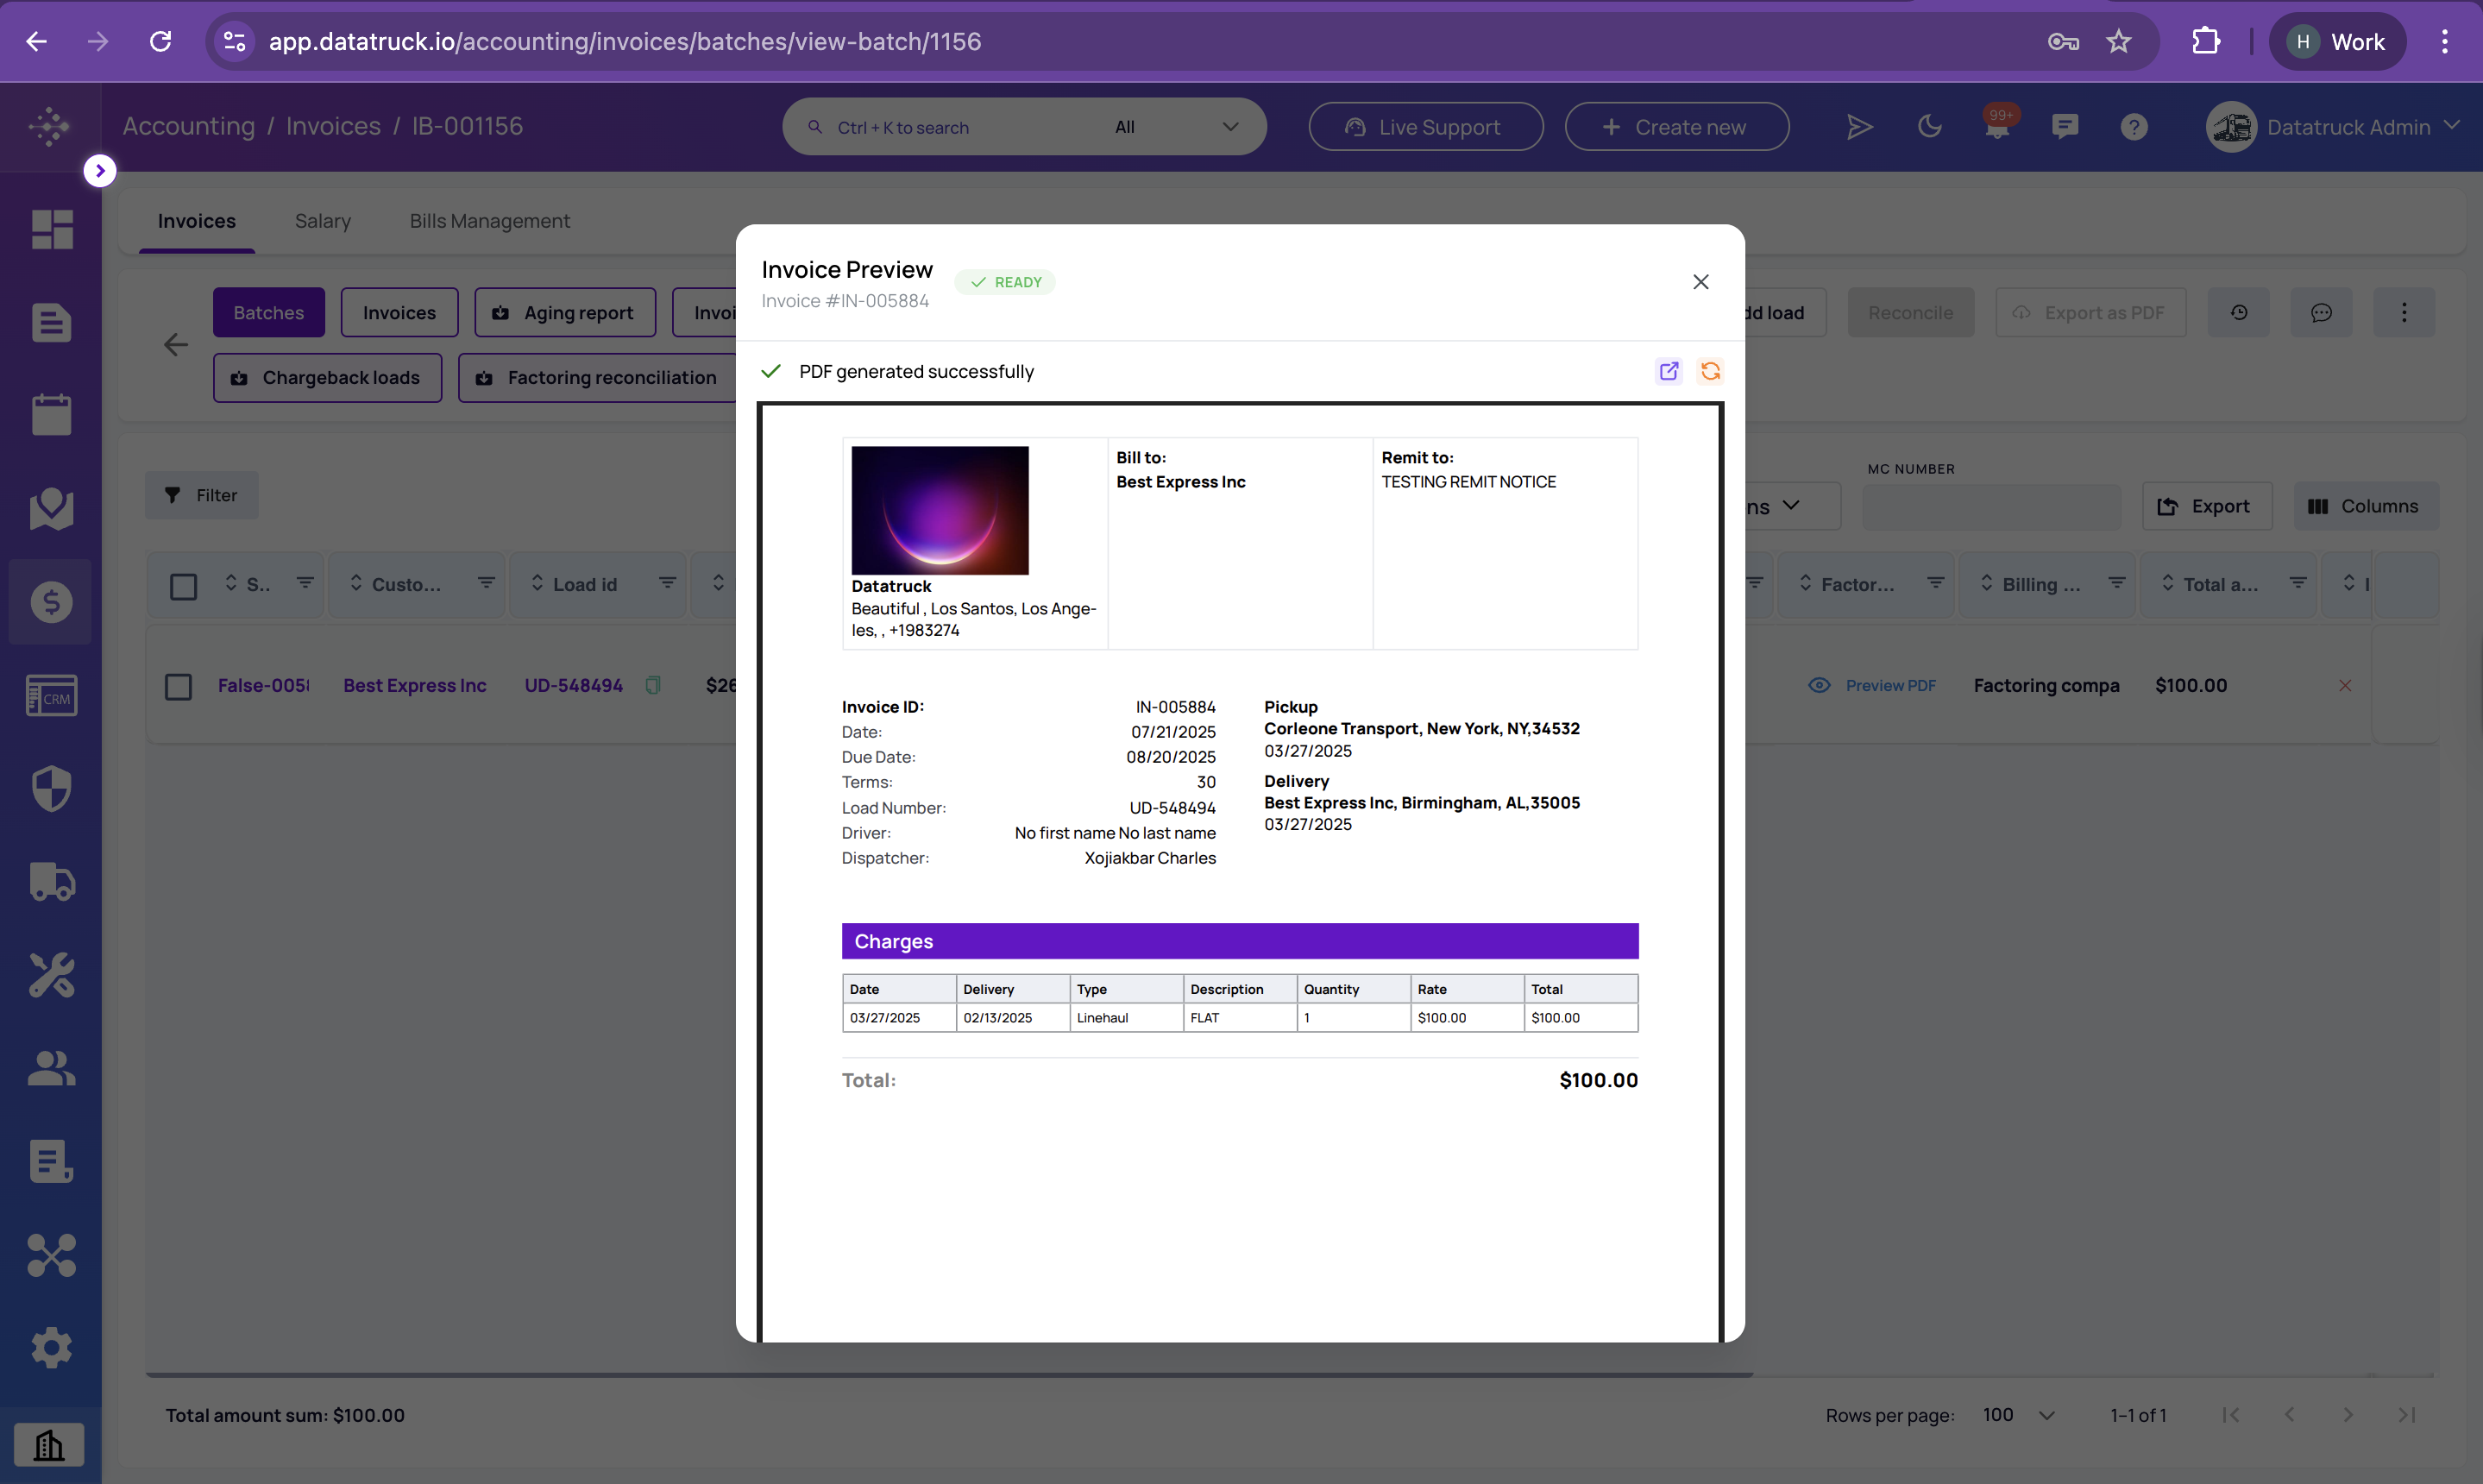Viewport: 2483px width, 1484px height.
Task: Regenerate PDF with orange refresh icon
Action: pyautogui.click(x=1710, y=371)
